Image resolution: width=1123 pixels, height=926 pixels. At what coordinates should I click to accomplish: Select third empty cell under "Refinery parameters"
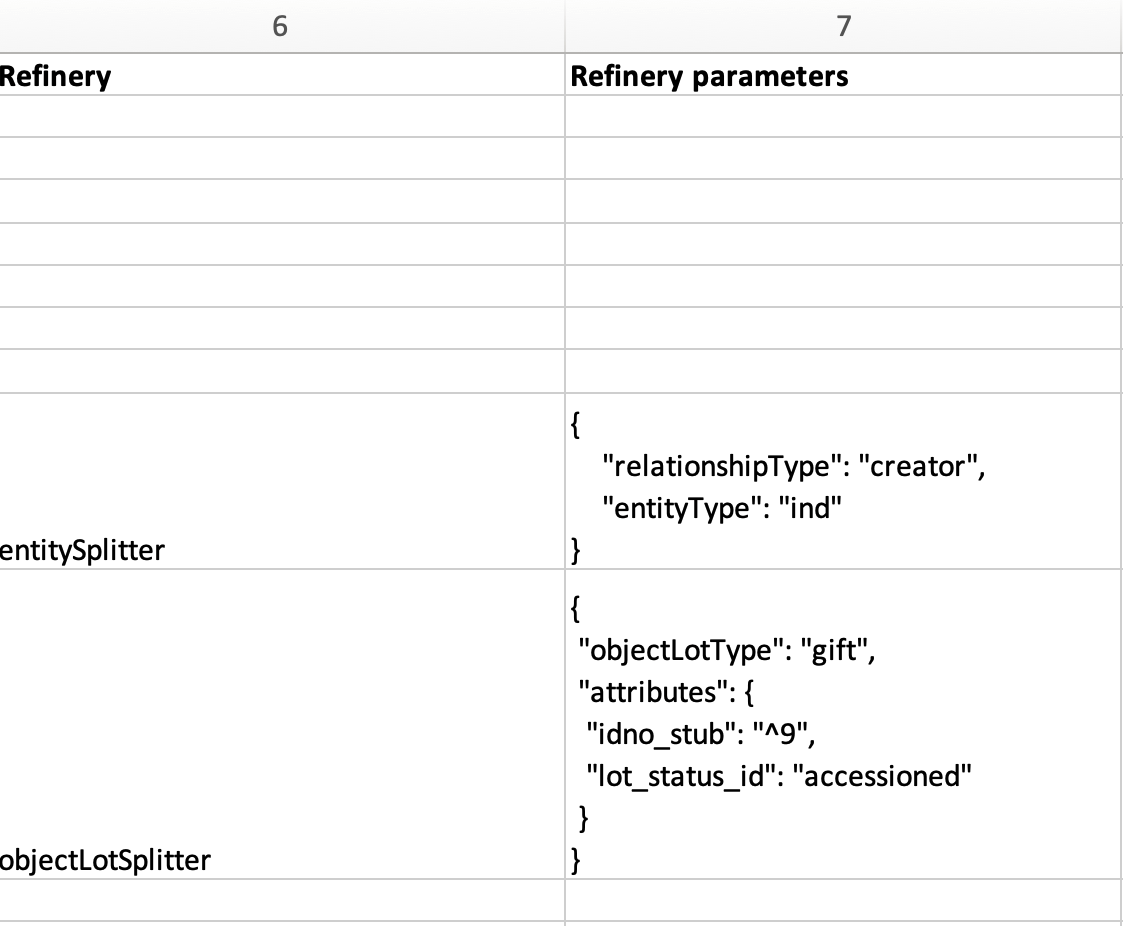pos(843,201)
